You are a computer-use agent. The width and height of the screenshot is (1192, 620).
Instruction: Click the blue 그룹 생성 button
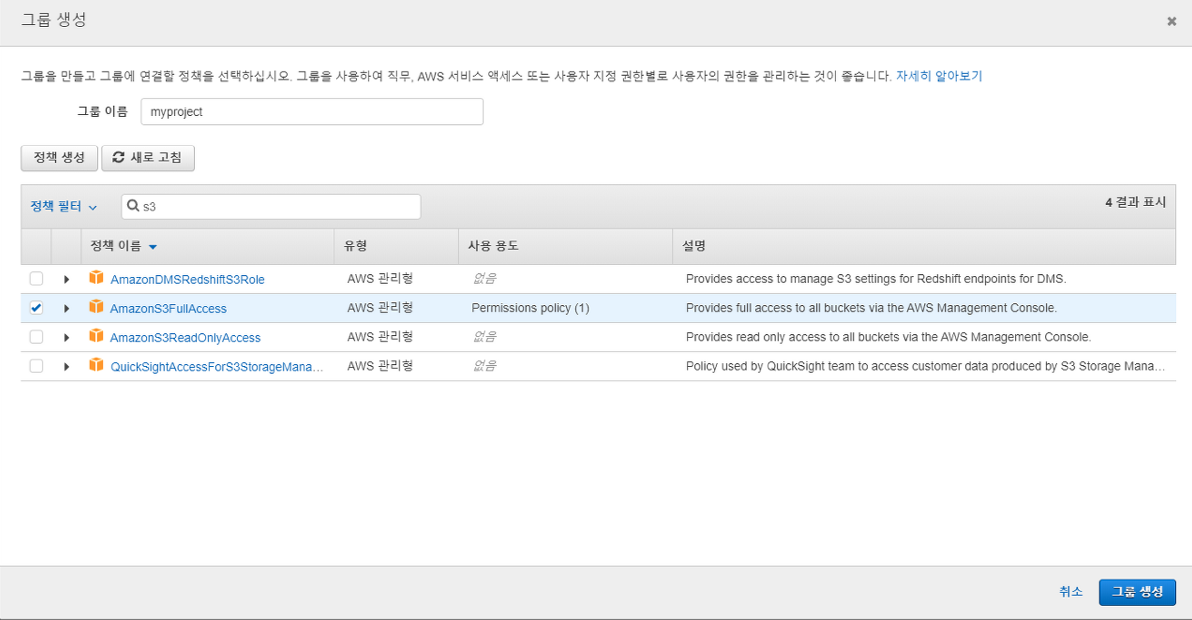(1137, 592)
